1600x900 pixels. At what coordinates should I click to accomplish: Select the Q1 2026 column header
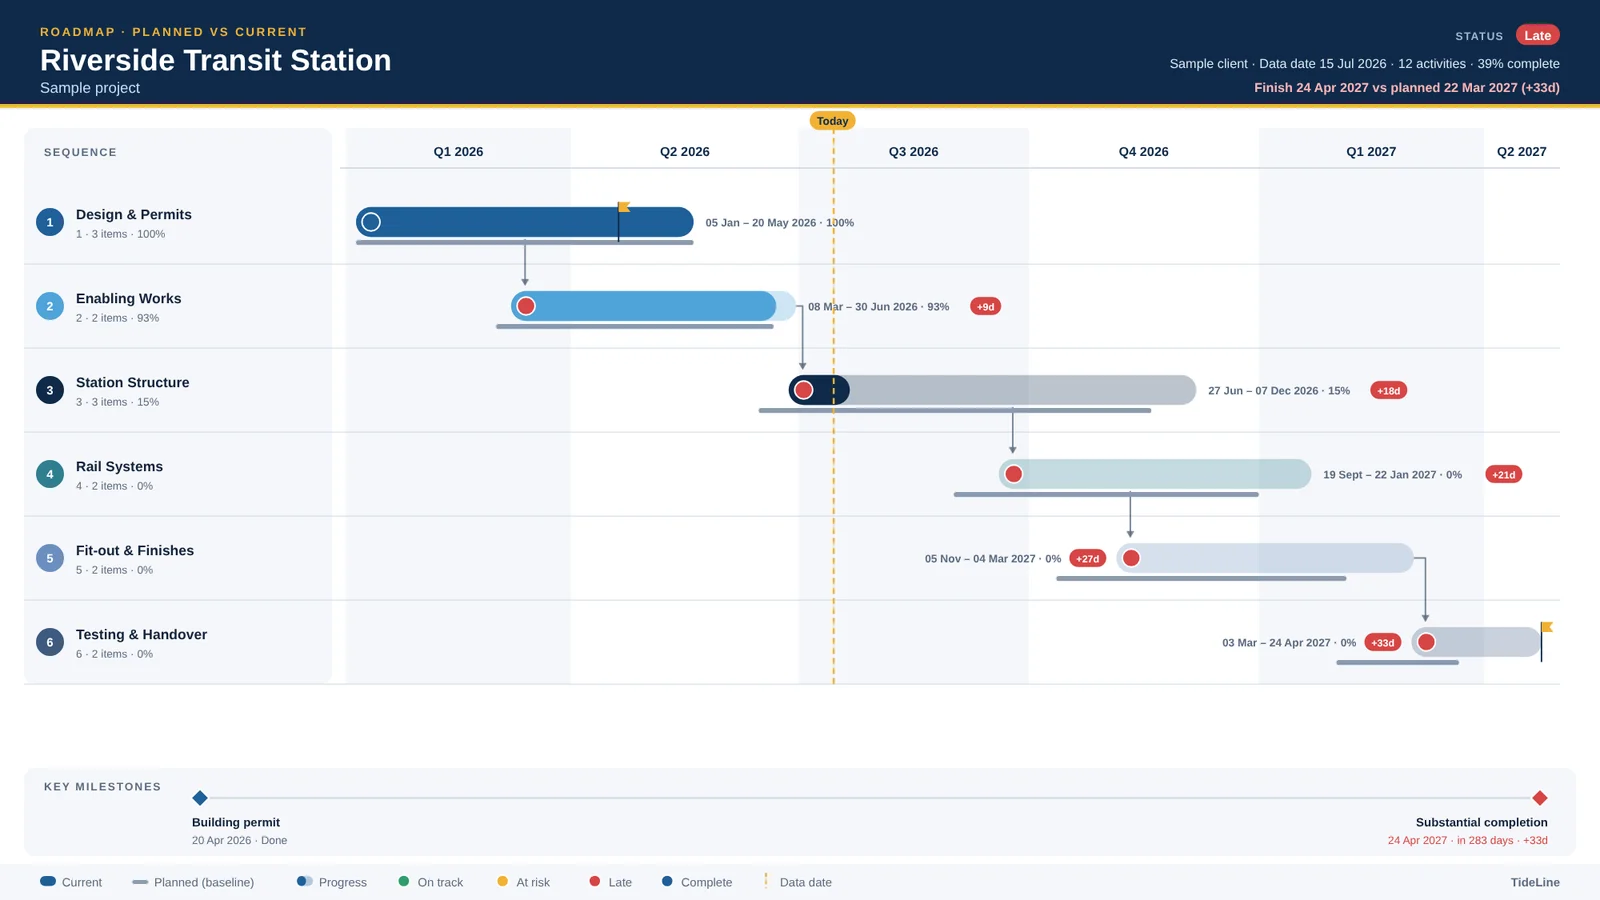tap(458, 152)
